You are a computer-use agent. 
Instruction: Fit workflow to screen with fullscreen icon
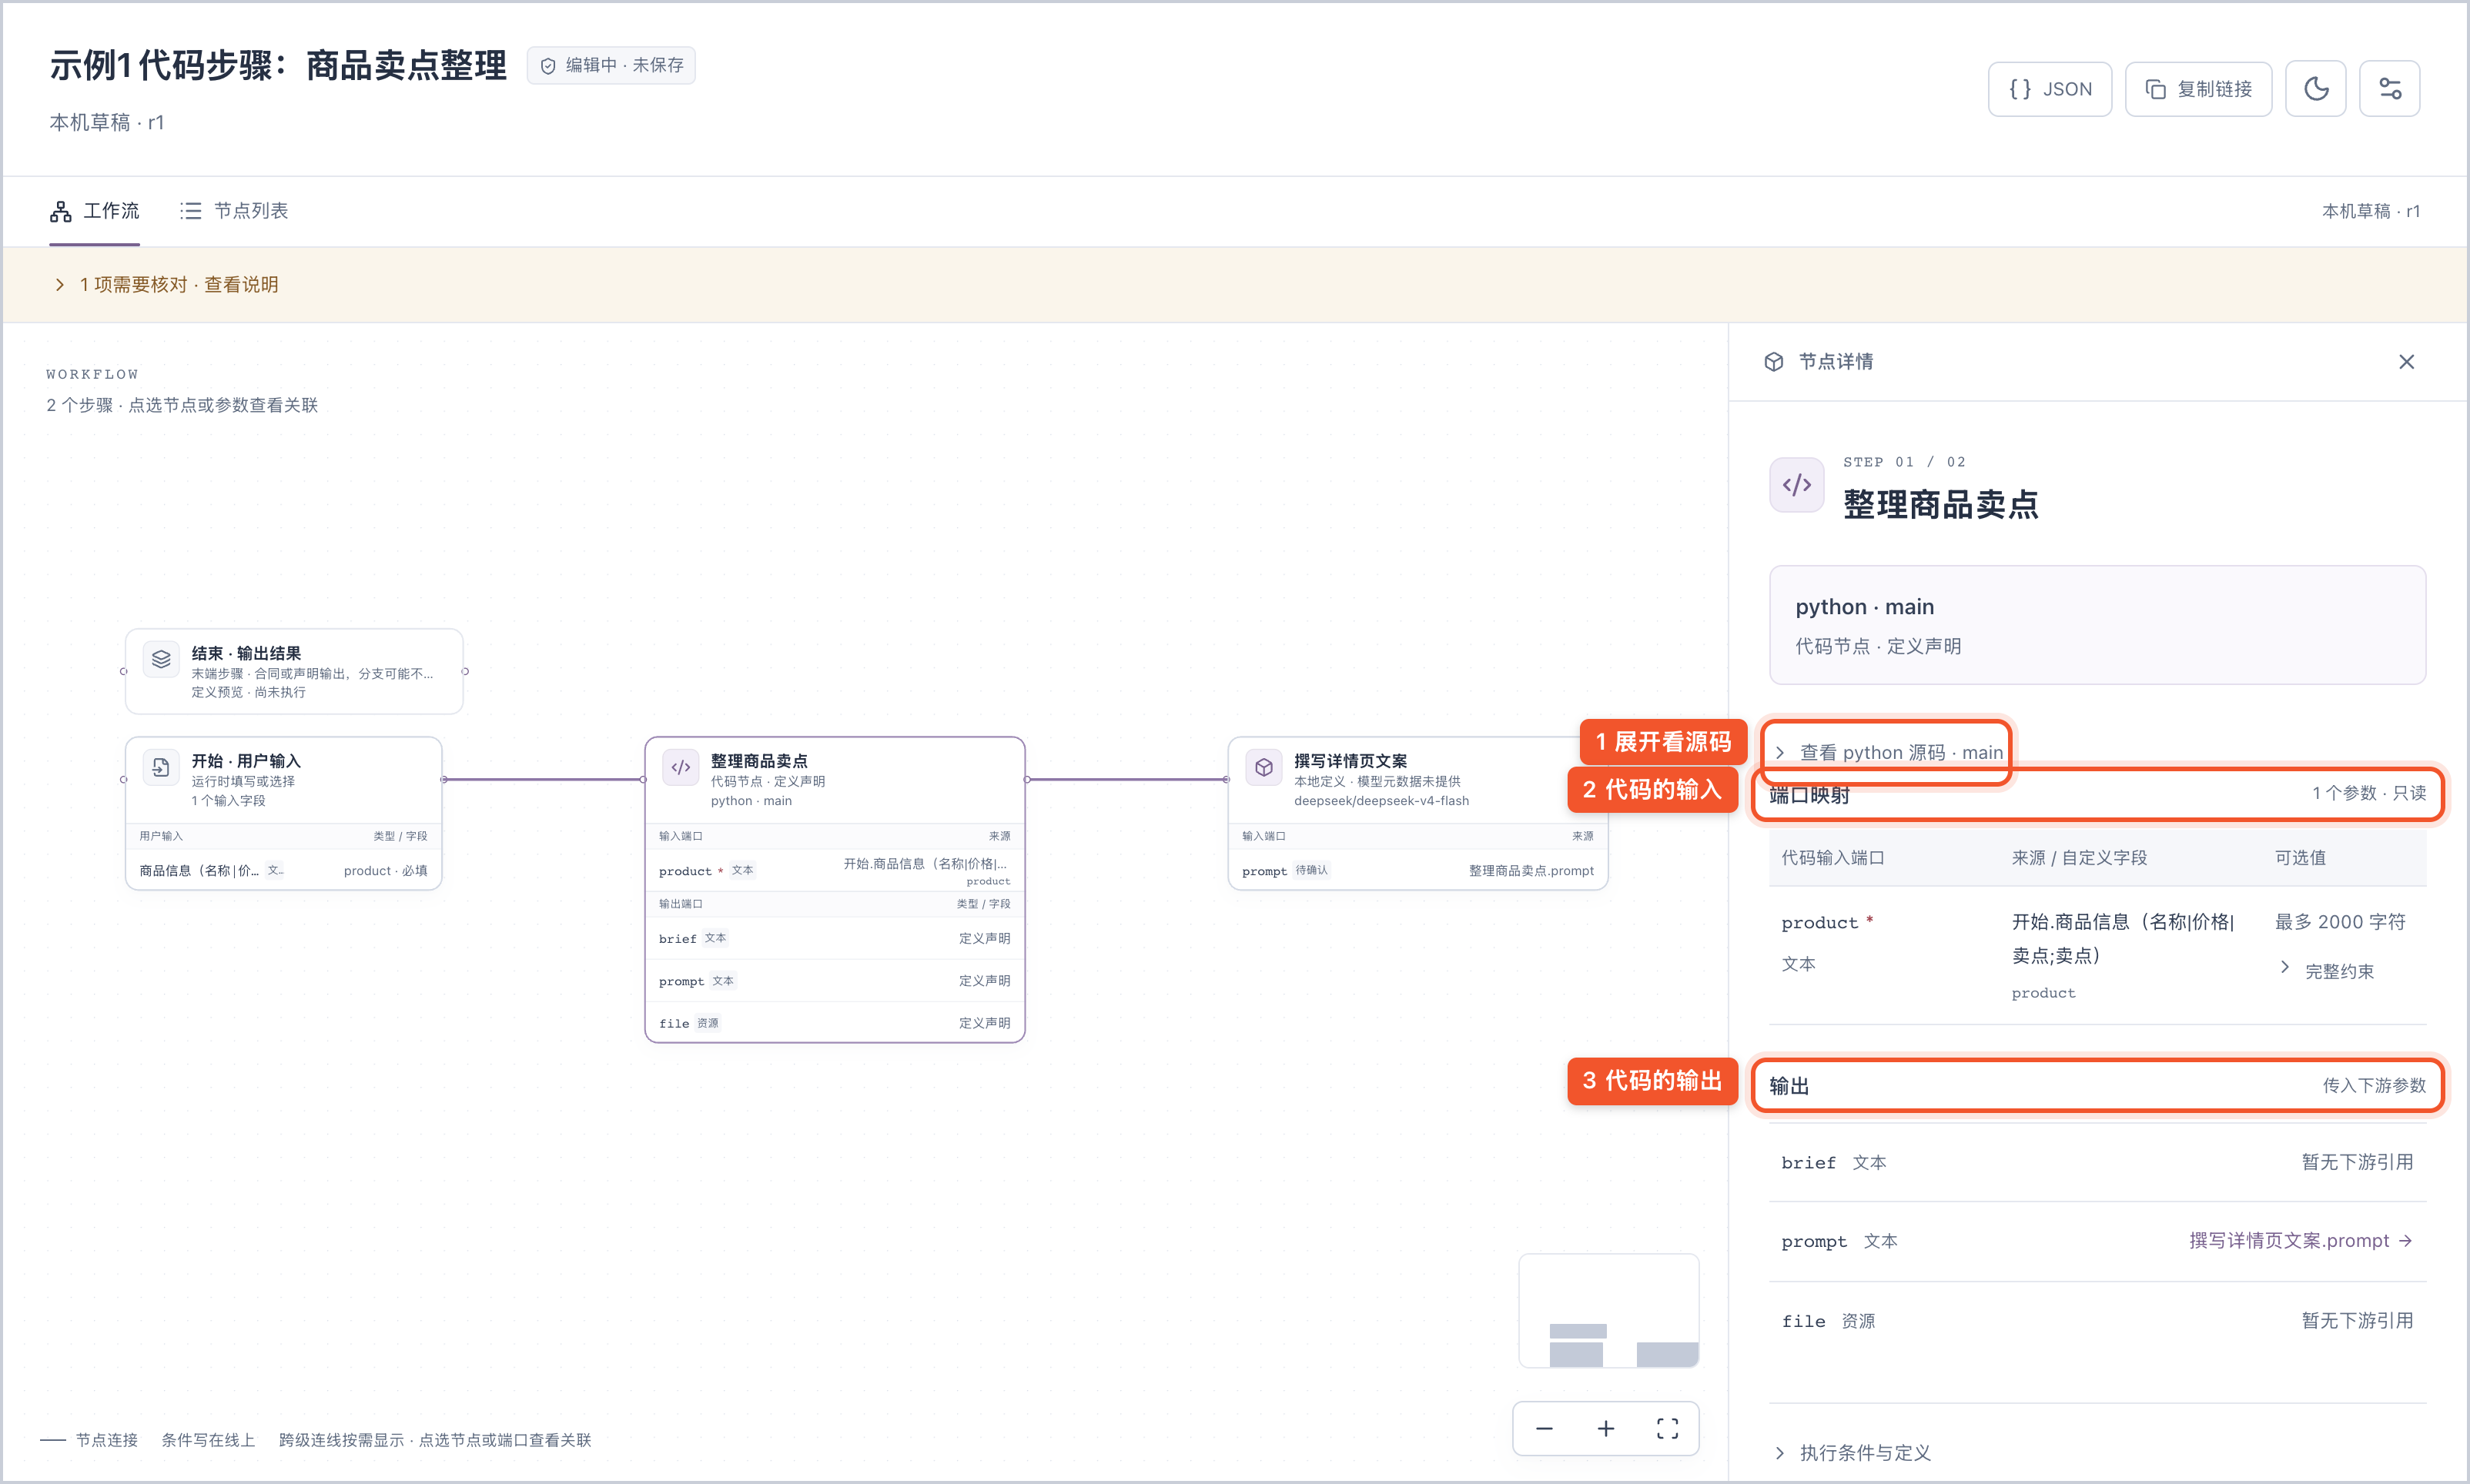click(x=1667, y=1428)
